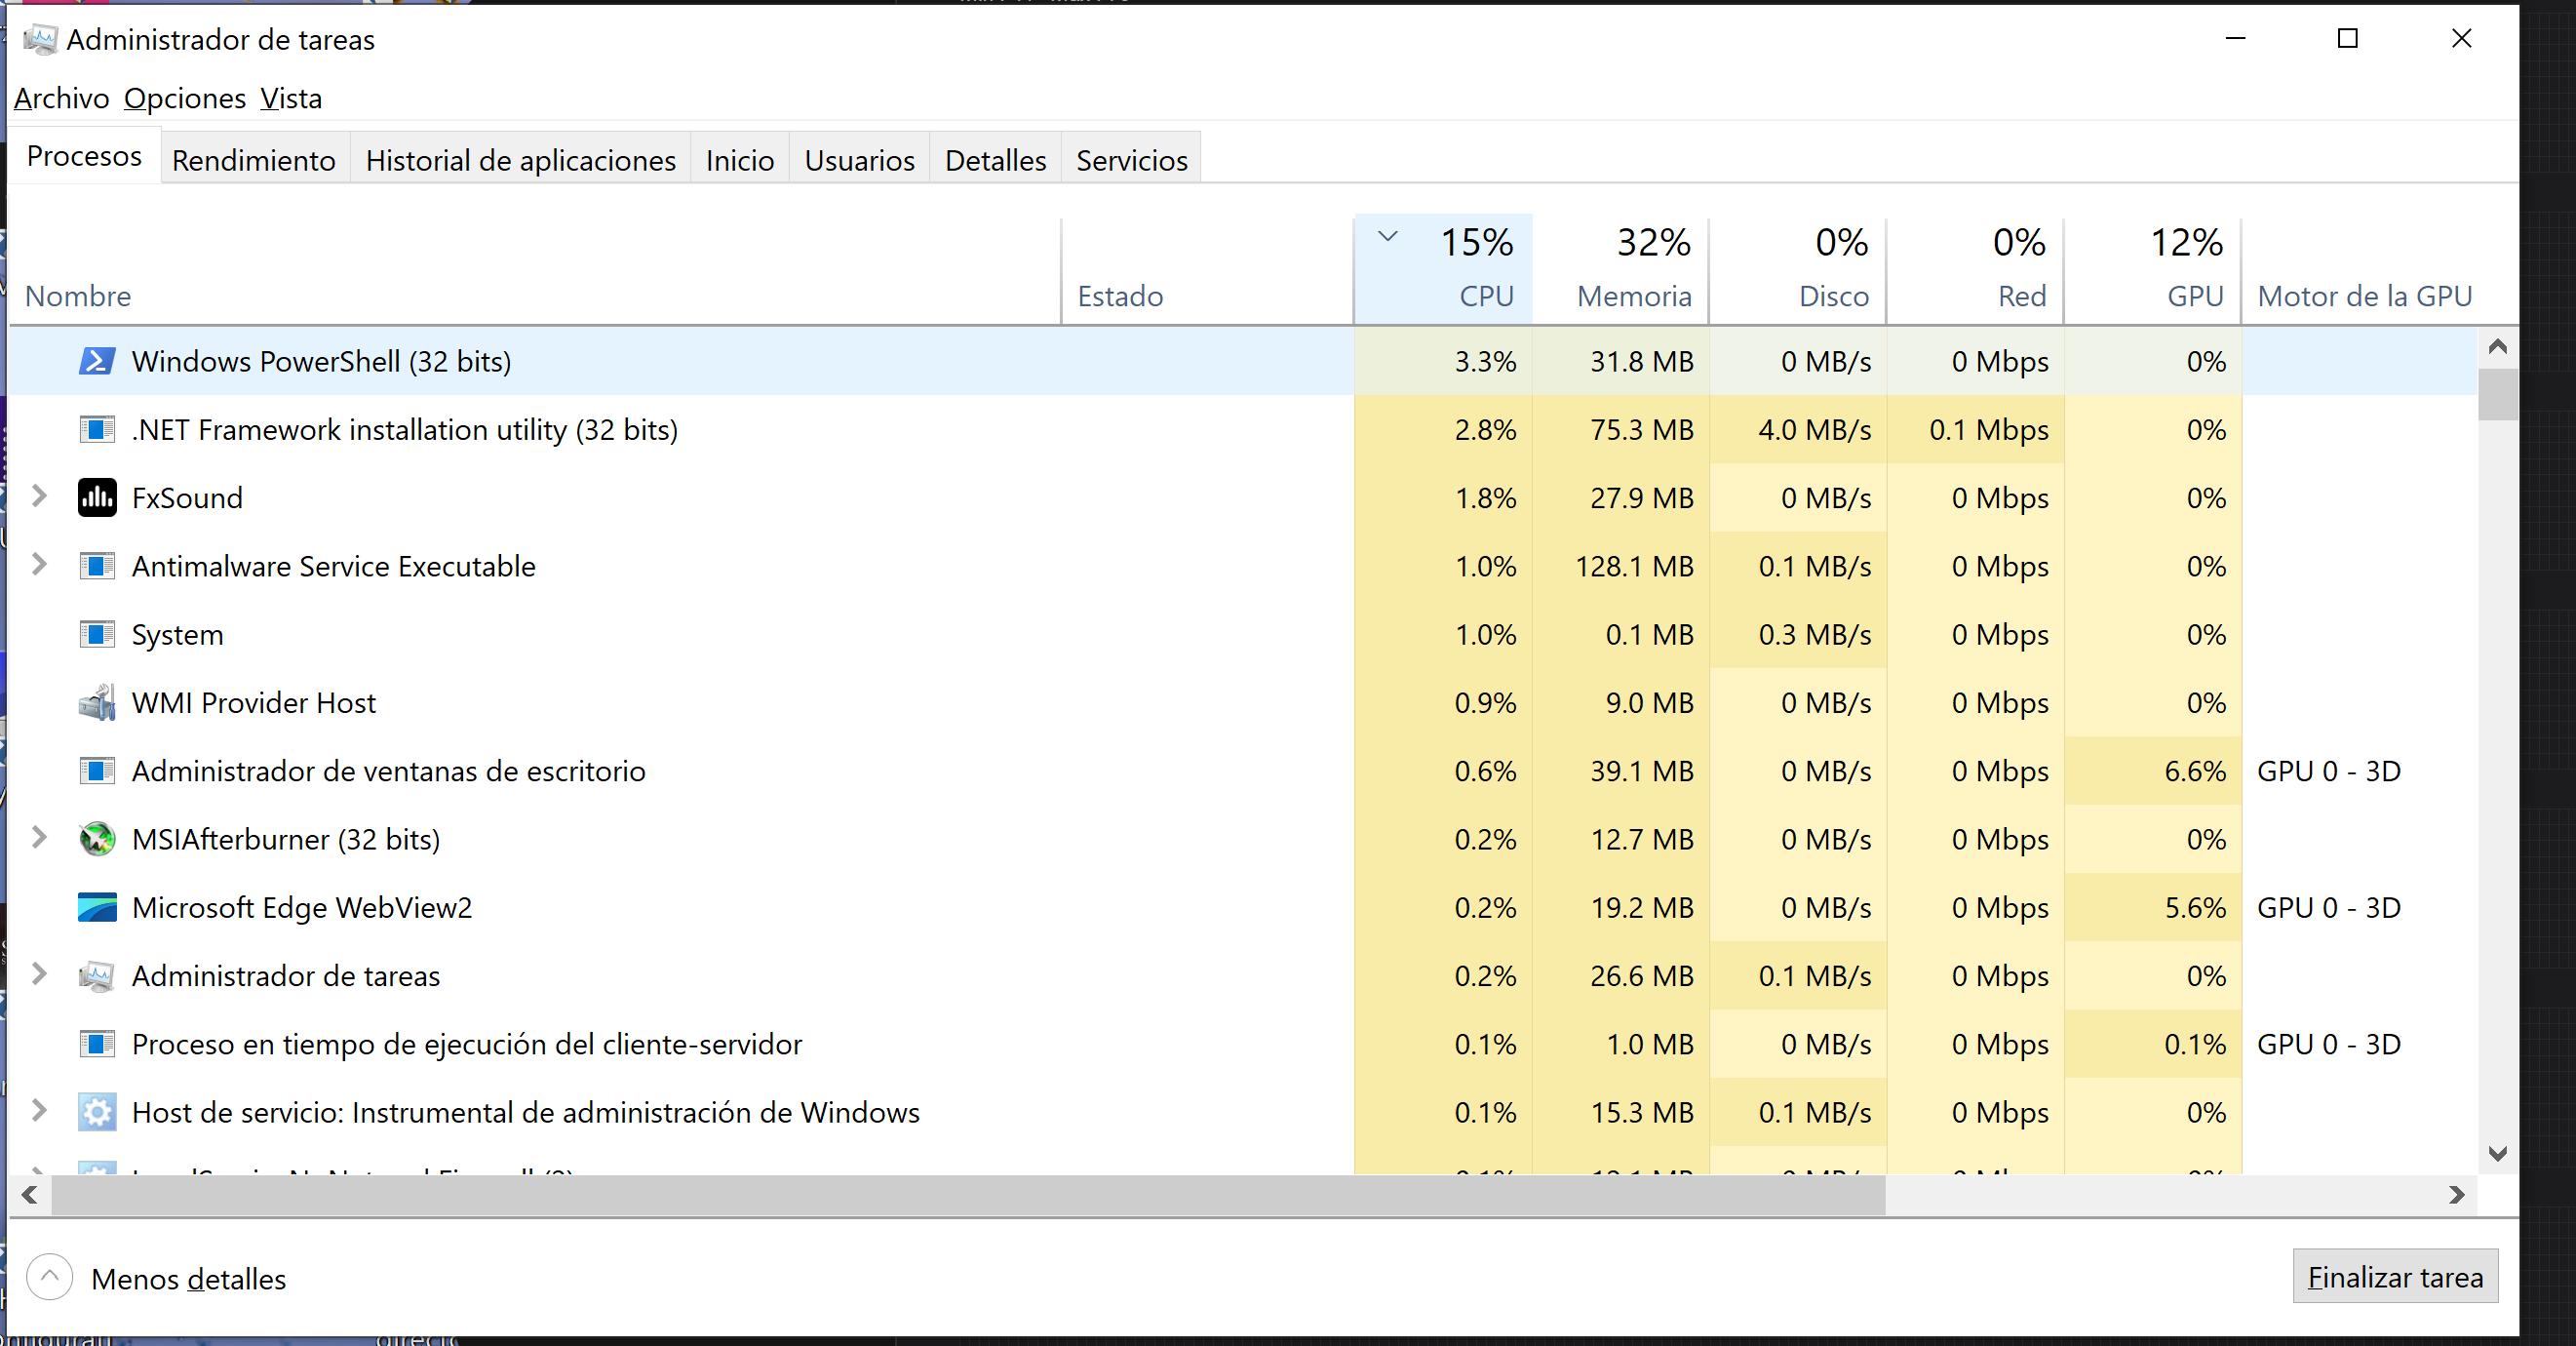Click the Microsoft Edge WebView2 icon
The width and height of the screenshot is (2576, 1346).
click(97, 907)
